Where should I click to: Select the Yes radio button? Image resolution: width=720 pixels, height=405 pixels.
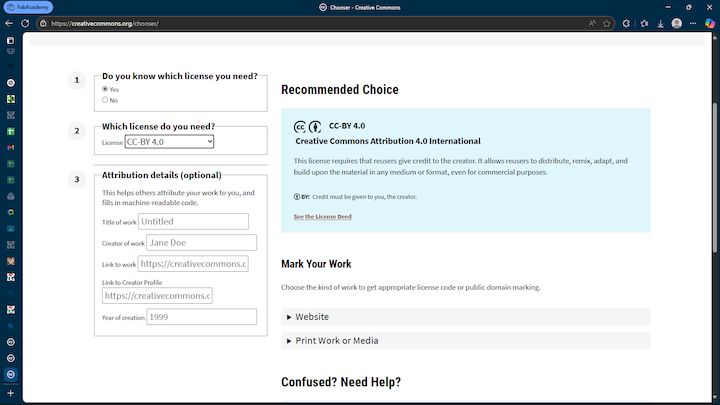[105, 89]
